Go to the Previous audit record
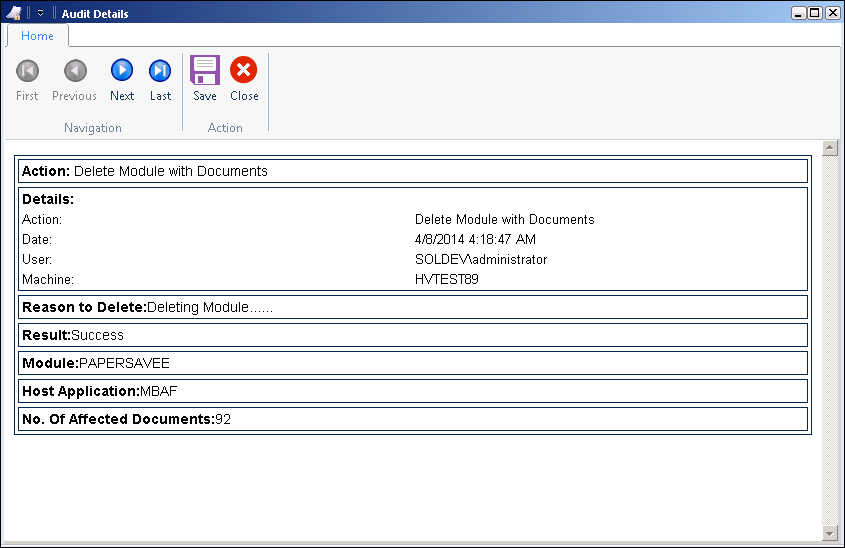Image resolution: width=845 pixels, height=548 pixels. pyautogui.click(x=74, y=80)
